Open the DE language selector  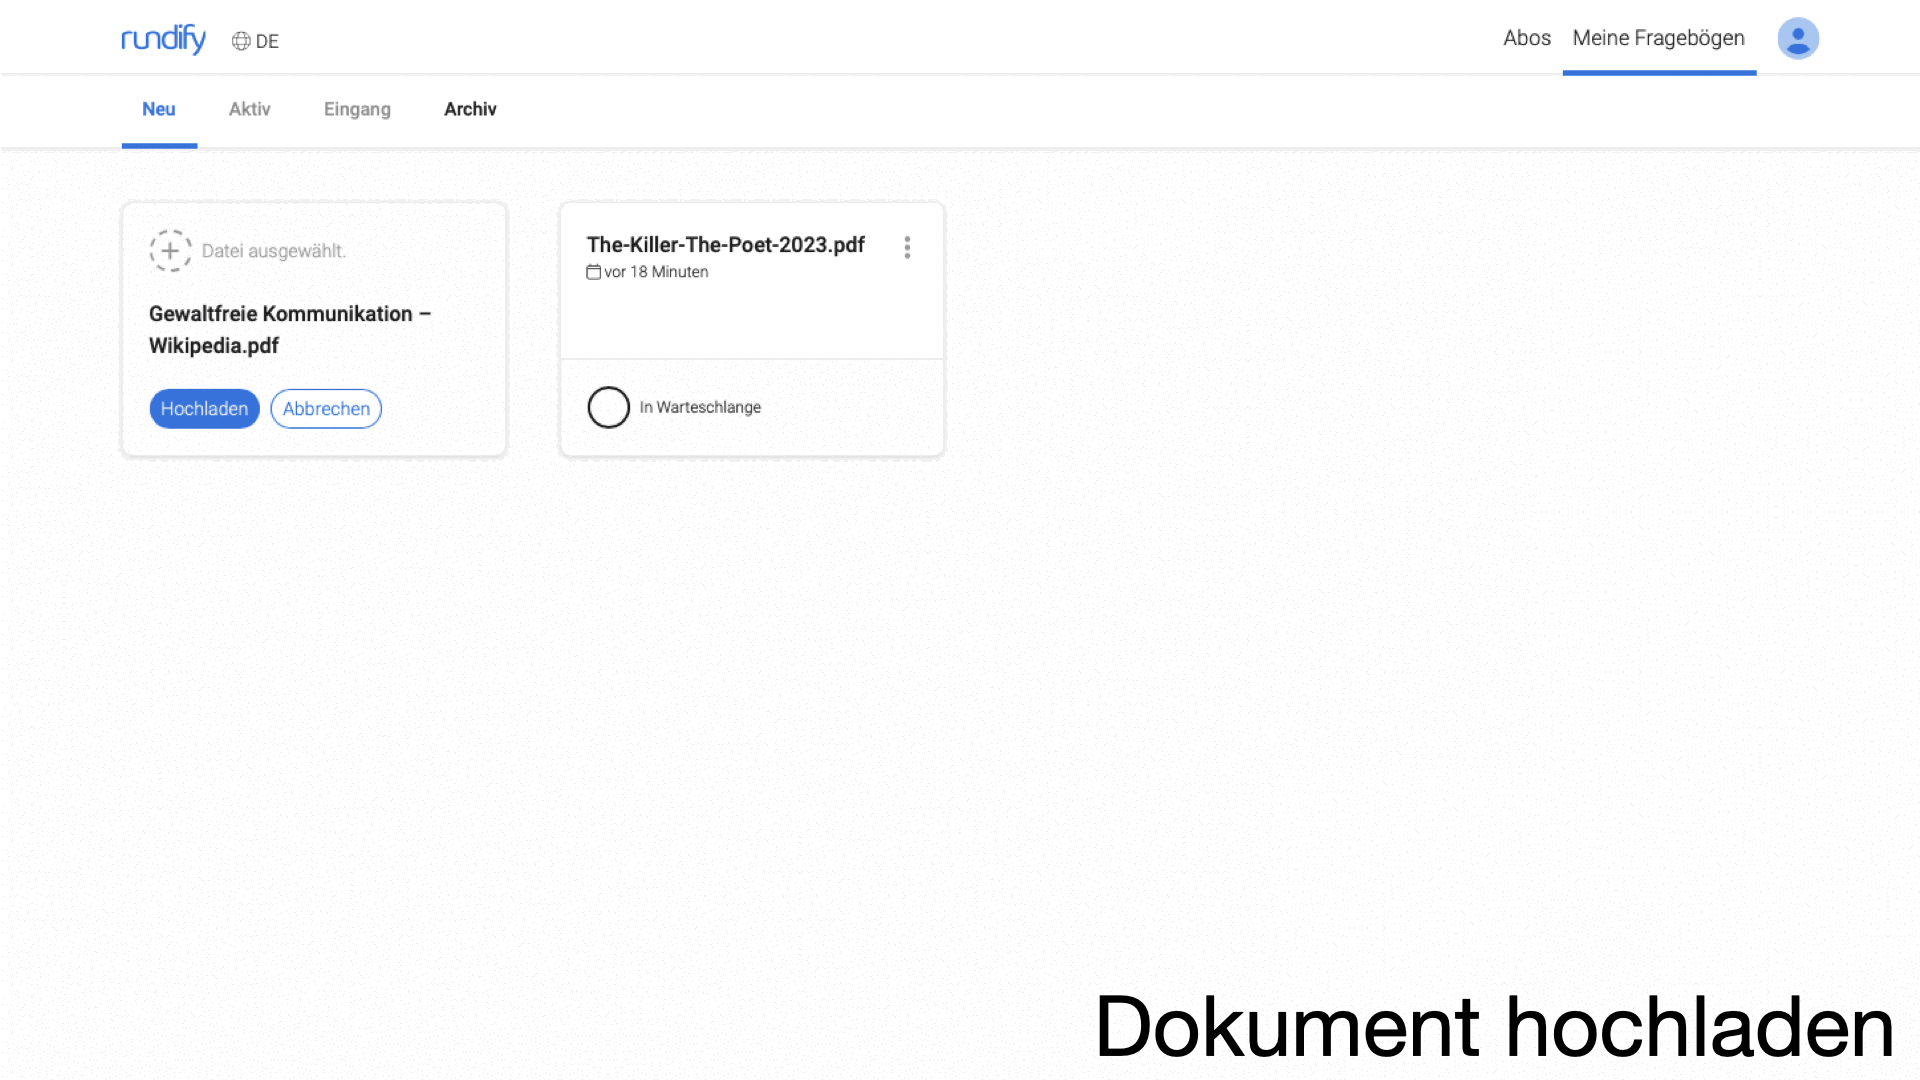[x=267, y=41]
